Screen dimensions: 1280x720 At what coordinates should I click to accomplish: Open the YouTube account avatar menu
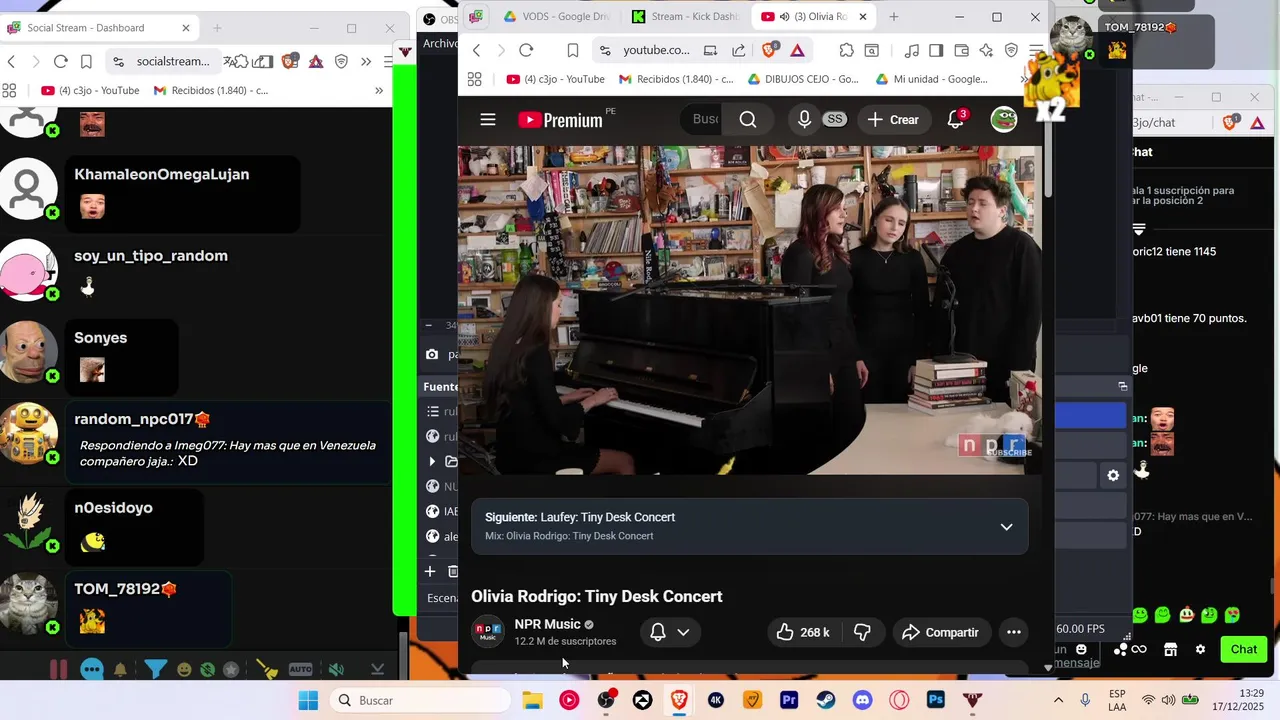point(1004,120)
